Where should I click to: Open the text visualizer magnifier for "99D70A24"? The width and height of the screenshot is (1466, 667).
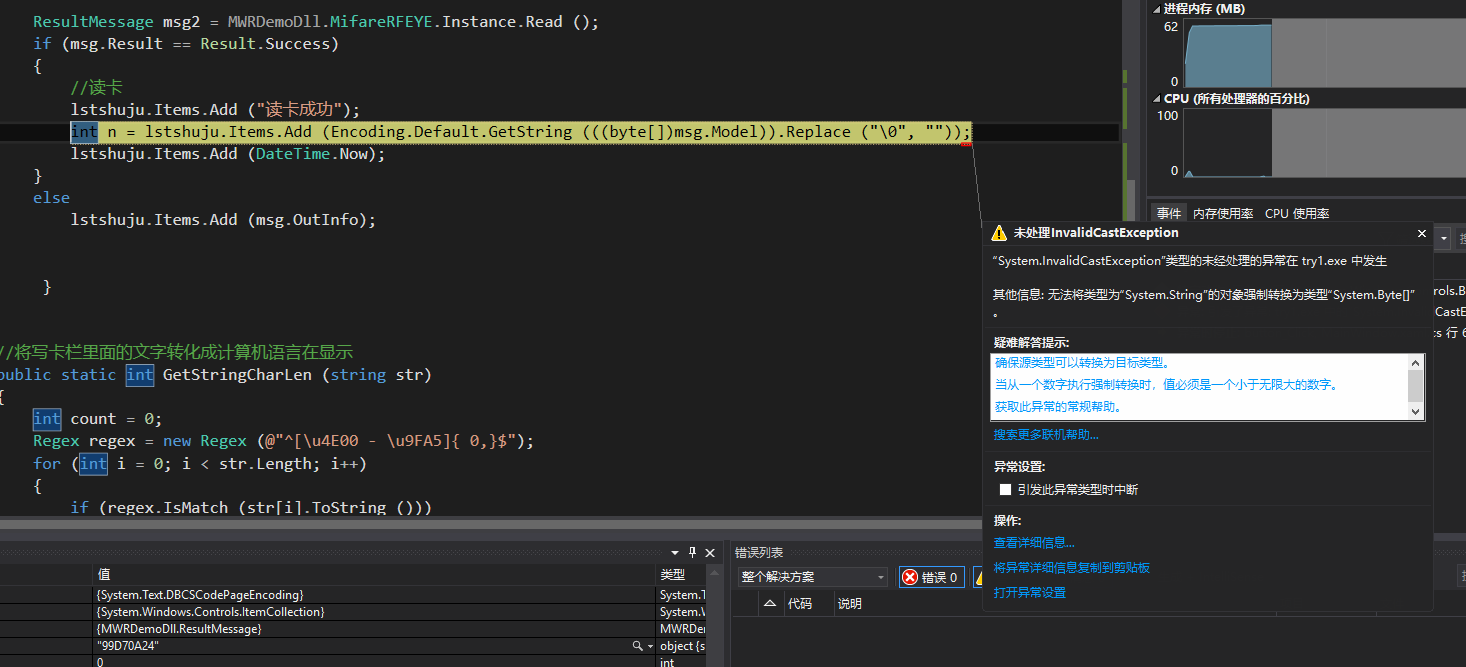[x=637, y=647]
